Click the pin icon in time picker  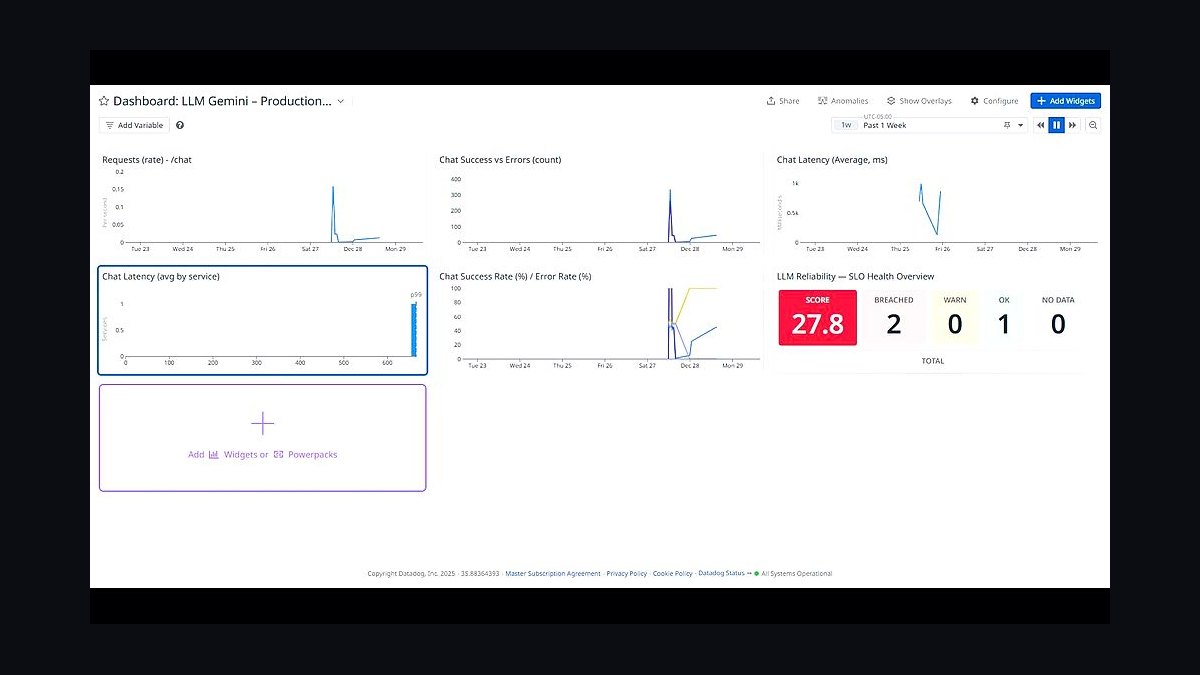coord(1007,126)
